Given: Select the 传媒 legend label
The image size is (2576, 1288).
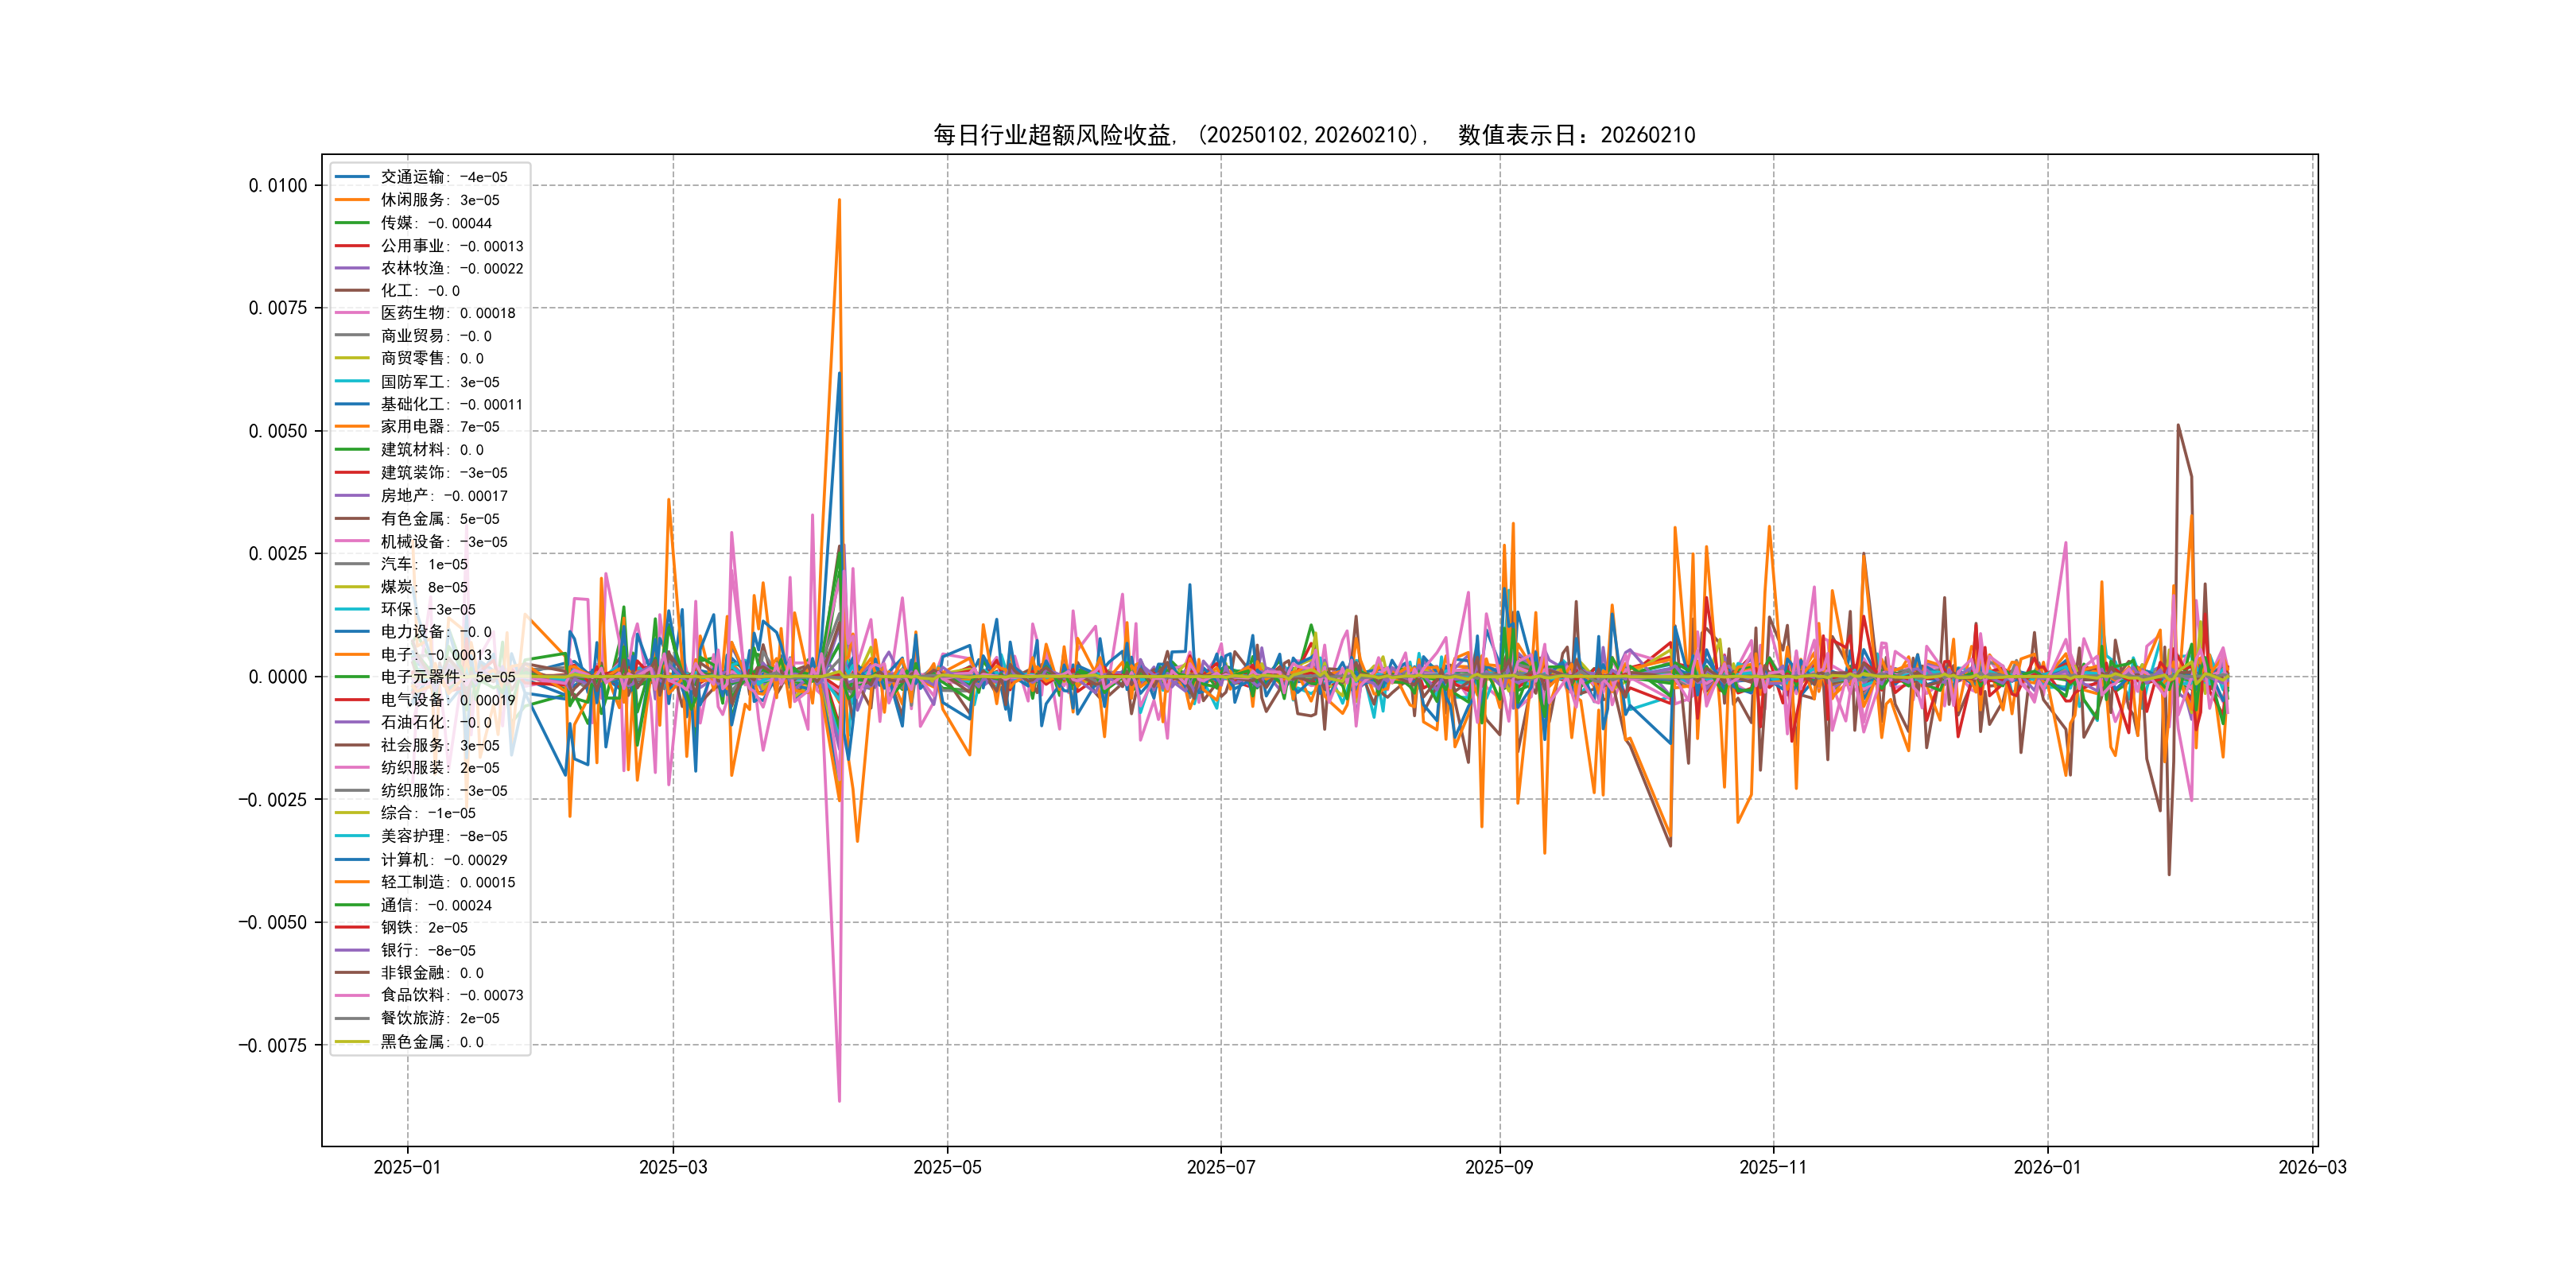Looking at the screenshot, I should [x=397, y=223].
